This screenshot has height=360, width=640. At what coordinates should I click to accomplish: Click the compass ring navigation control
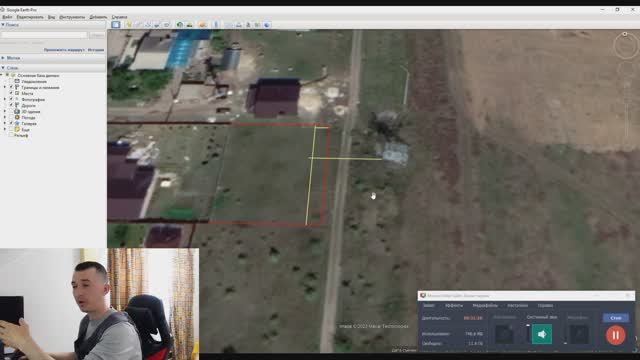tap(625, 45)
